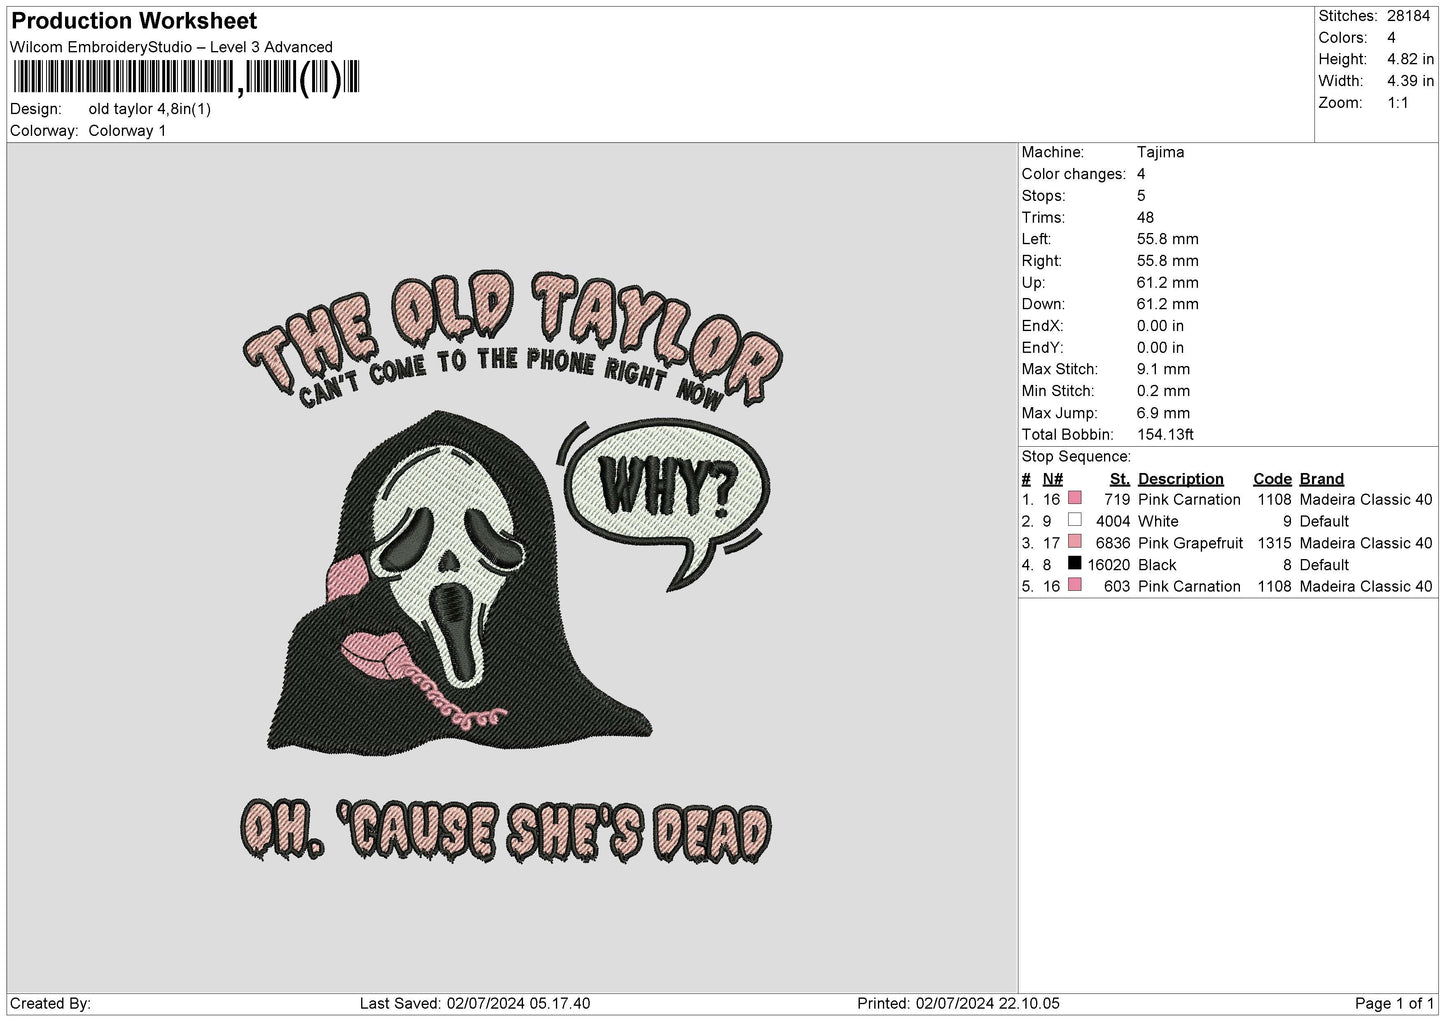The height and width of the screenshot is (1021, 1445).
Task: Click the Left value '55.8 mm'
Action: click(x=1168, y=239)
